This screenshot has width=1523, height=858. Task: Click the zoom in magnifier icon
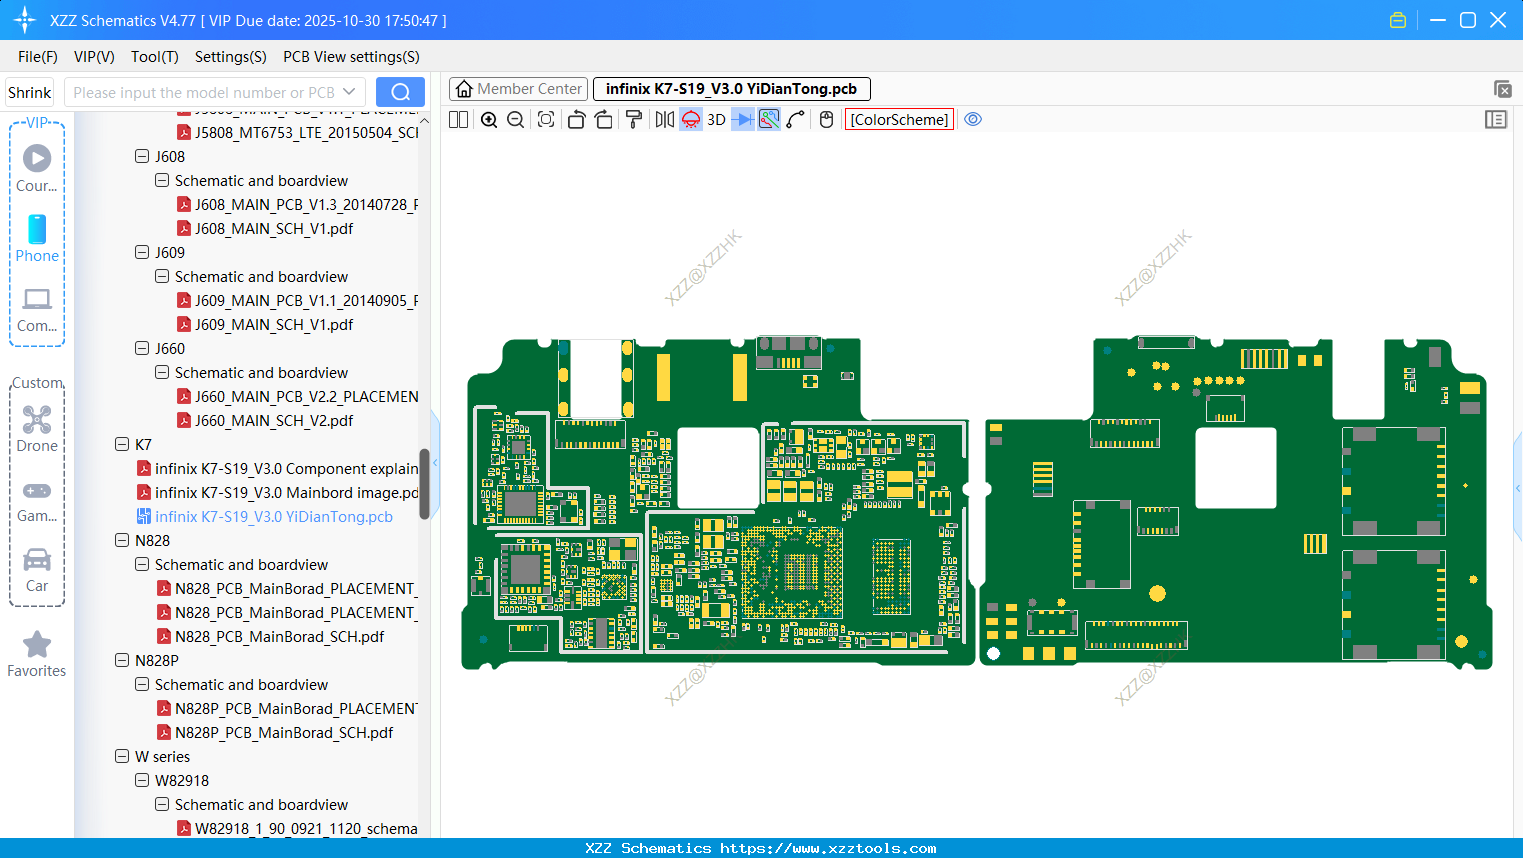(489, 120)
